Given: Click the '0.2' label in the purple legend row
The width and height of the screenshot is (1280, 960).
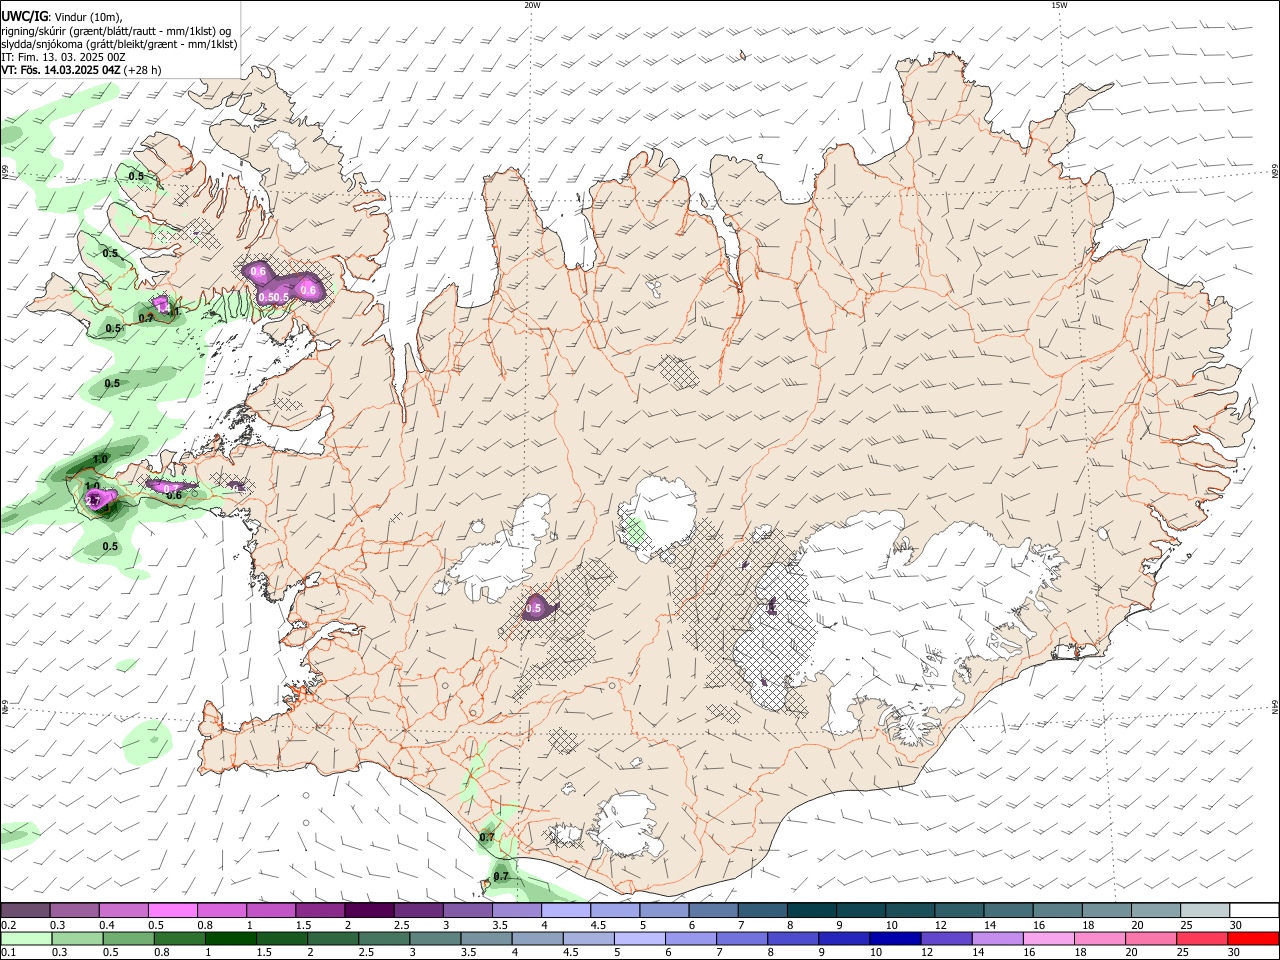Looking at the screenshot, I should click(8, 925).
